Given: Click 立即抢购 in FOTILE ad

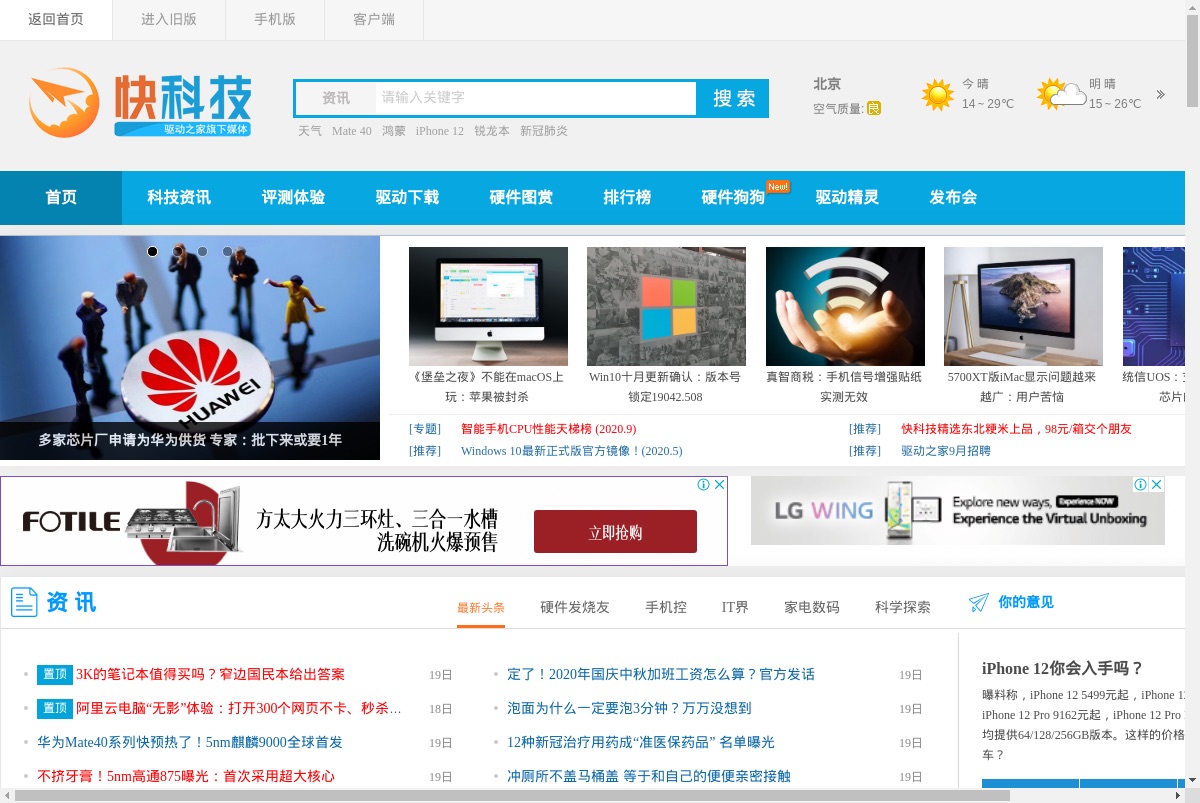Looking at the screenshot, I should point(615,532).
